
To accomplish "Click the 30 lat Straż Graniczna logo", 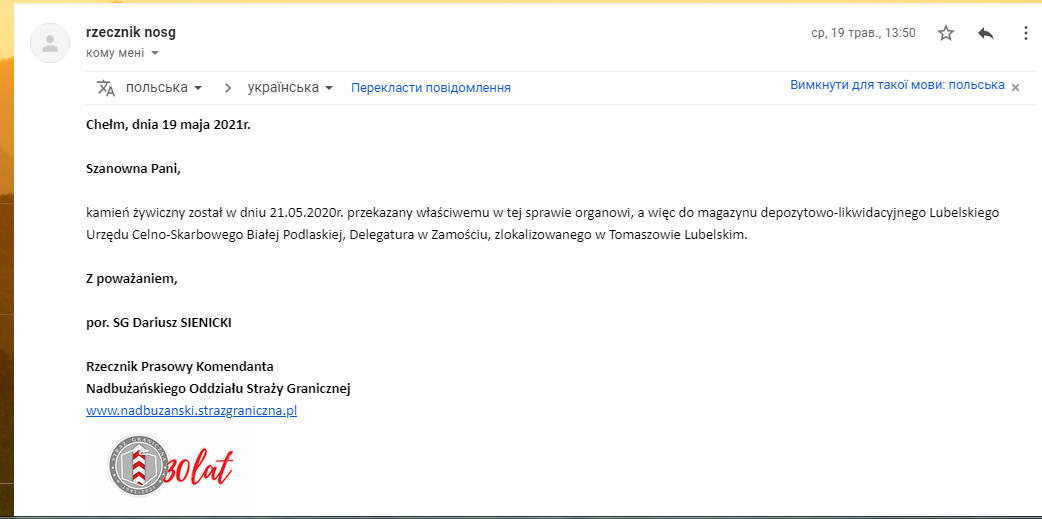I will 170,467.
